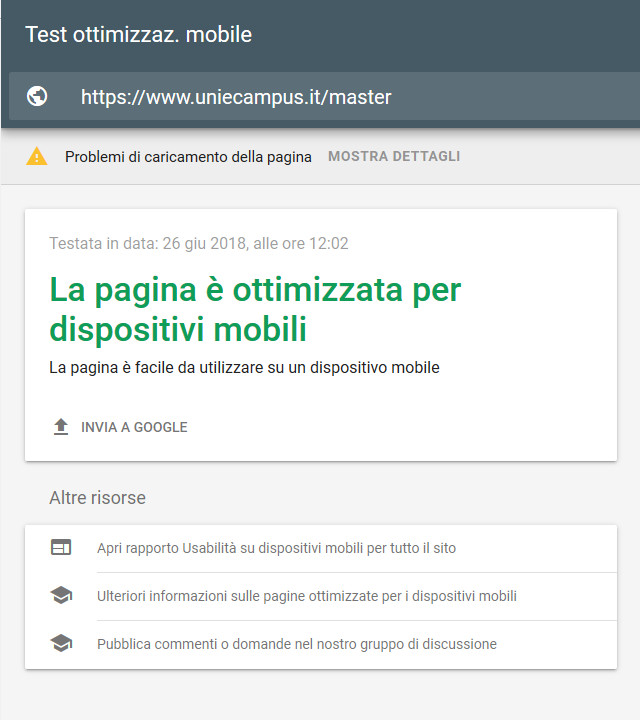640x720 pixels.
Task: Click Problemi di caricamento della pagina text
Action: click(188, 157)
